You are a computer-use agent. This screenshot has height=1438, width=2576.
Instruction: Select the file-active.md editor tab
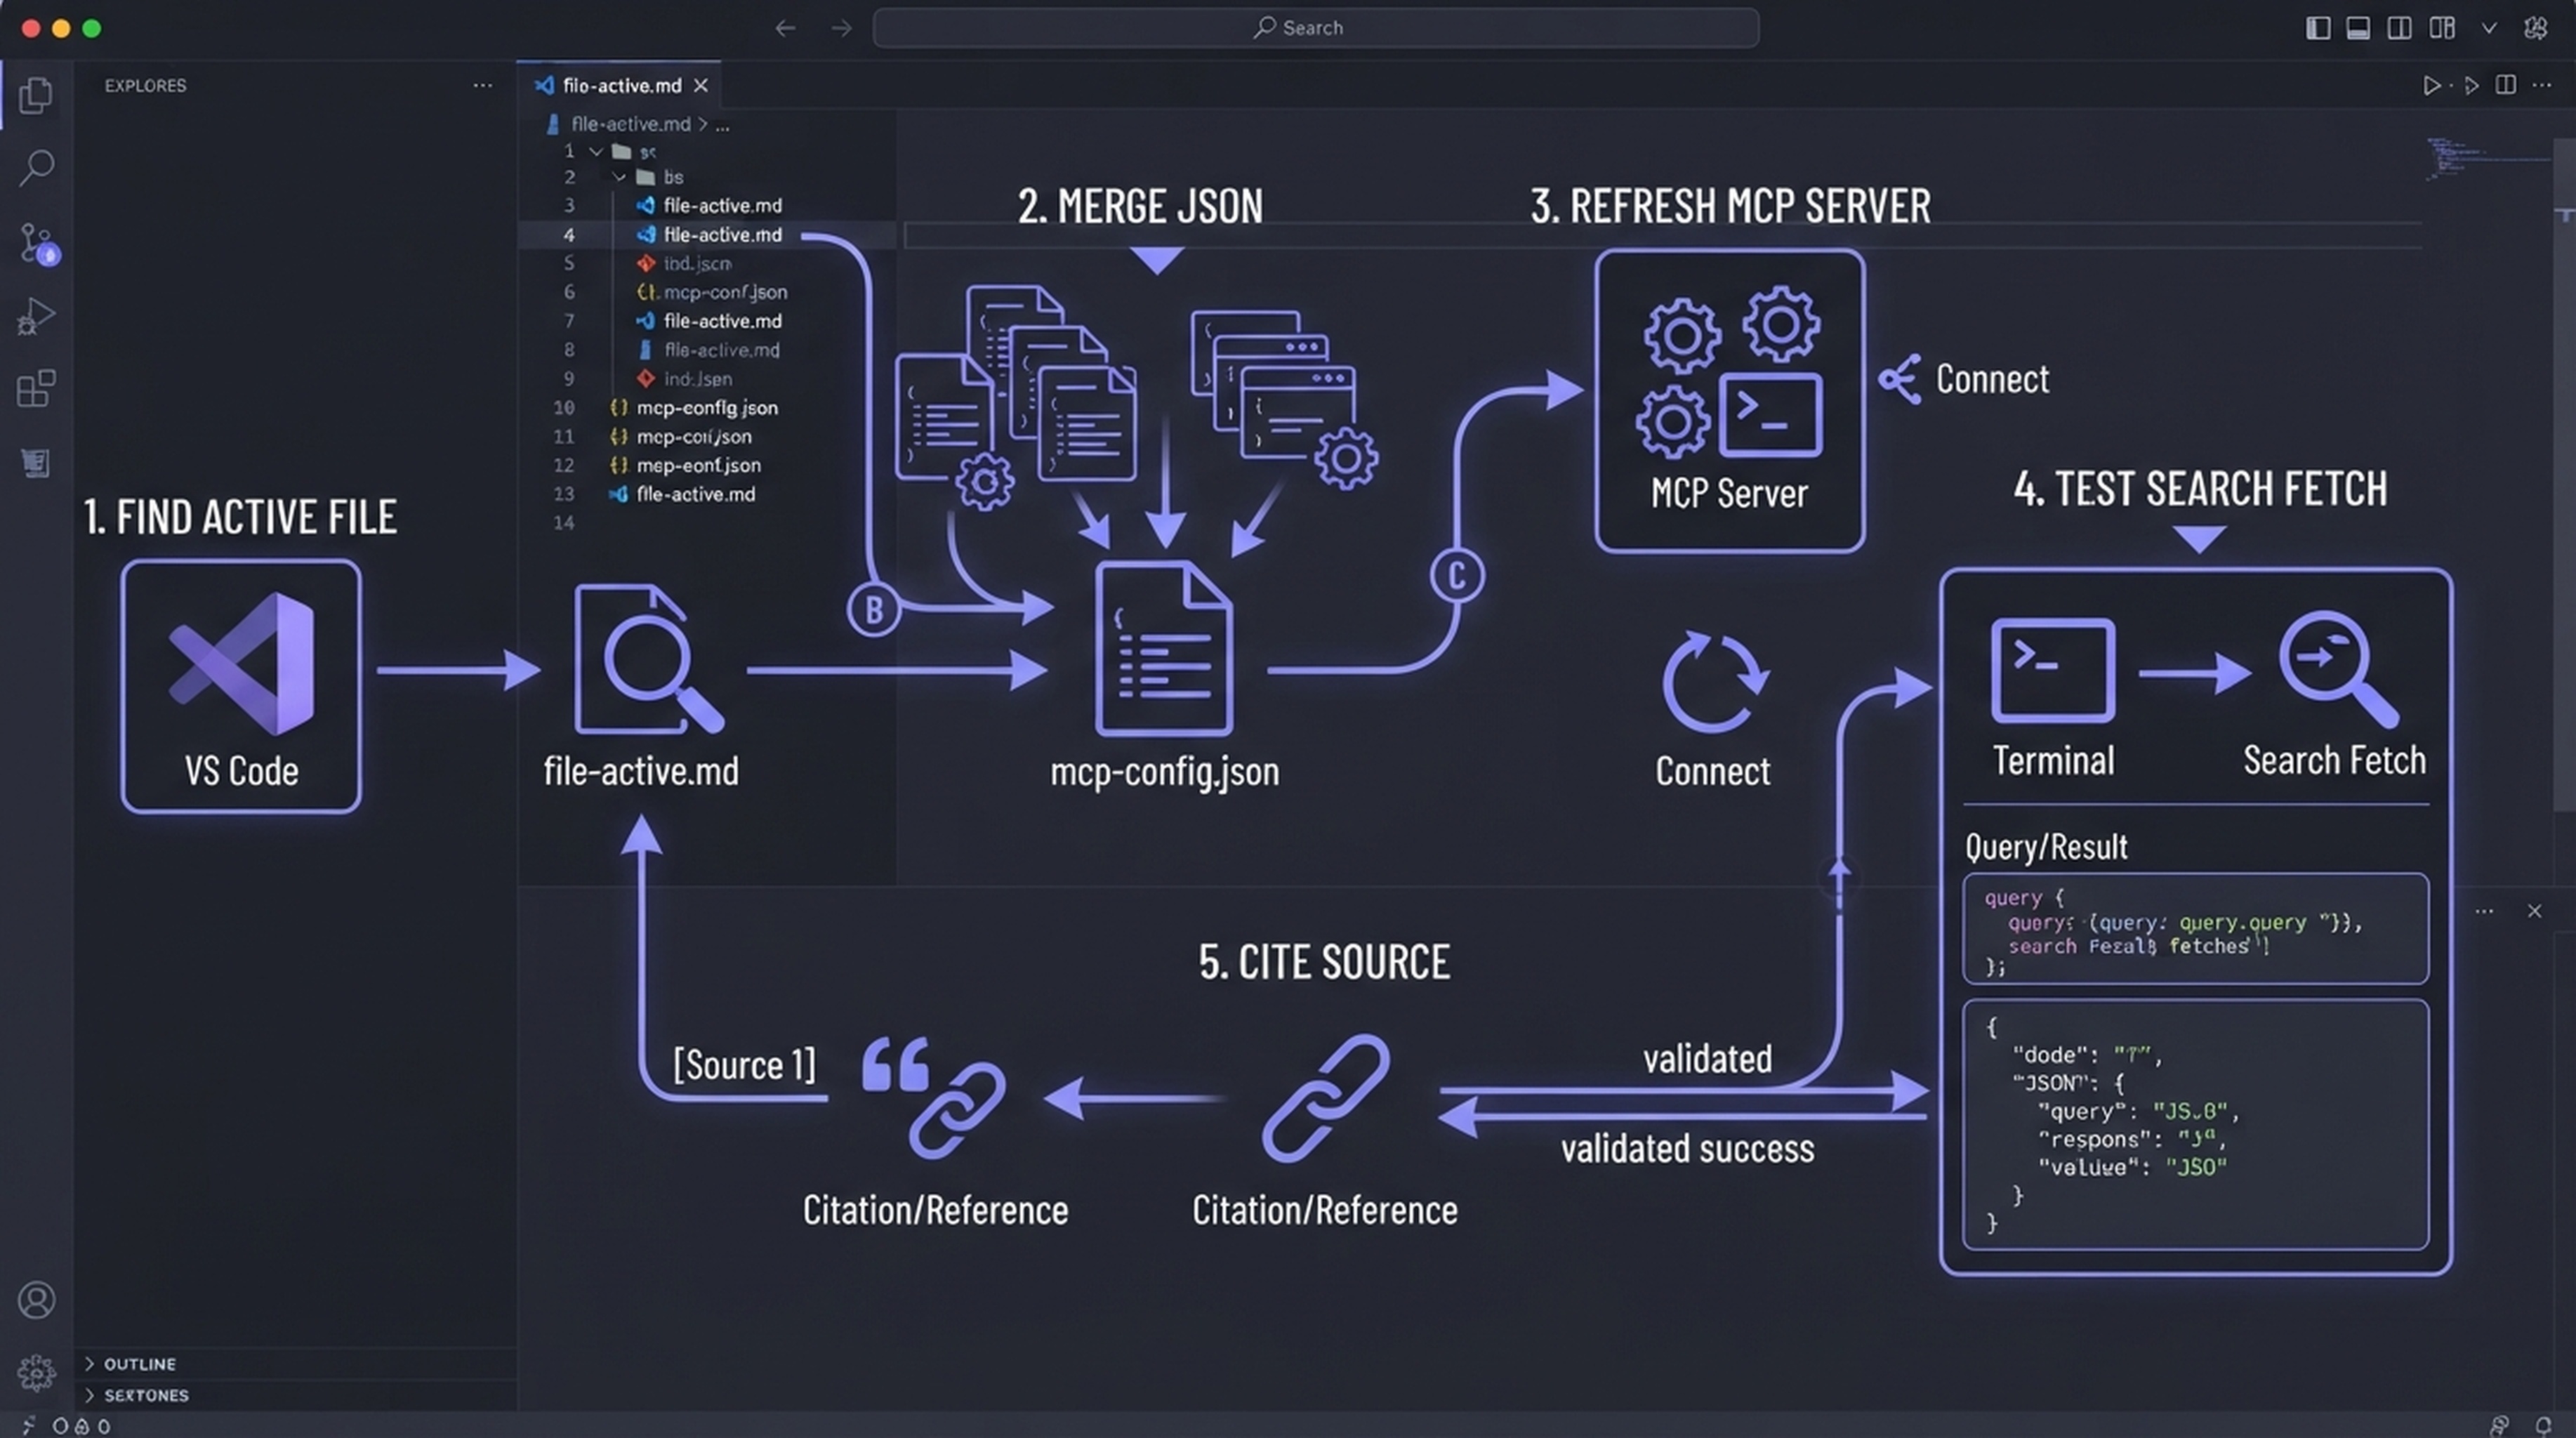point(619,85)
